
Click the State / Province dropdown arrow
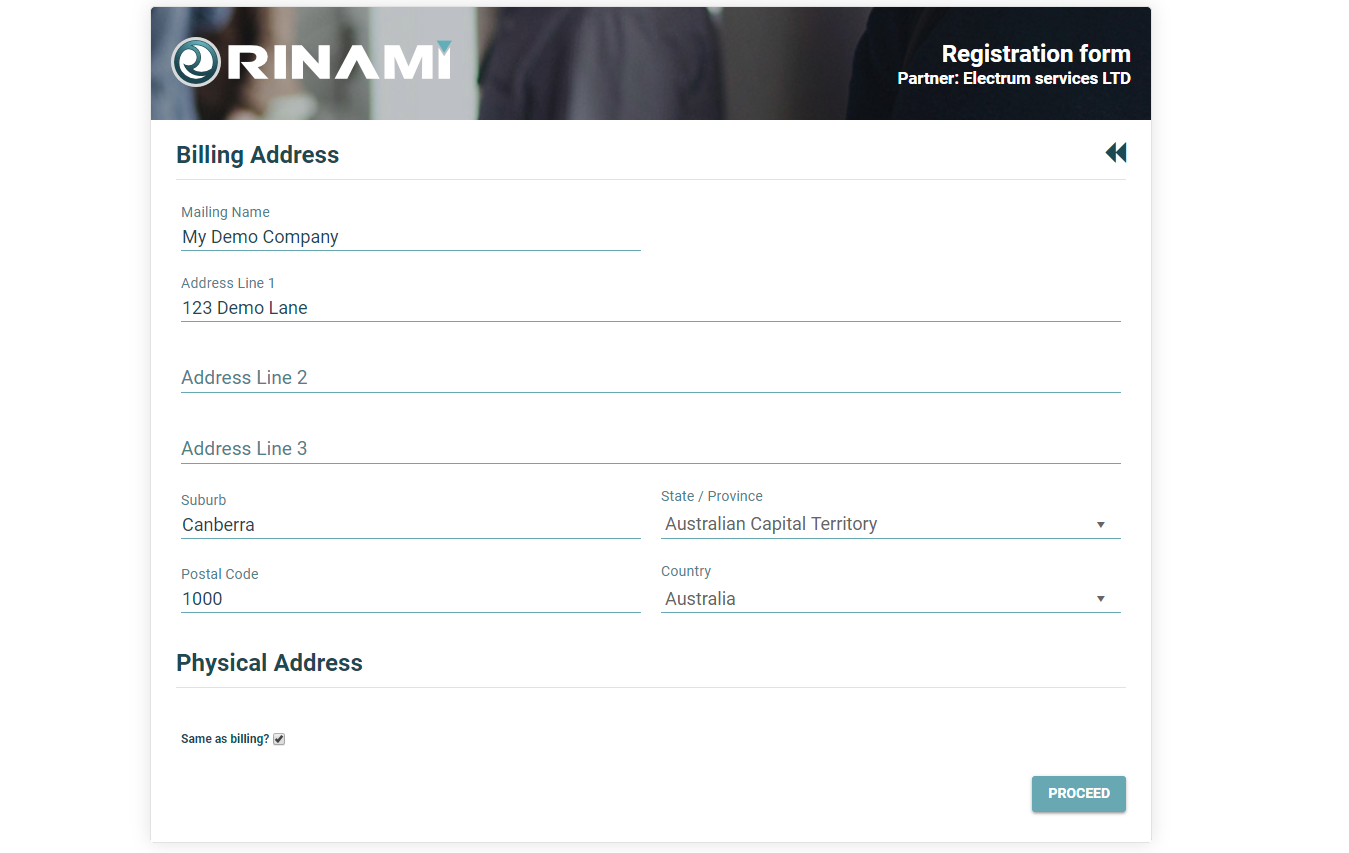click(1100, 525)
